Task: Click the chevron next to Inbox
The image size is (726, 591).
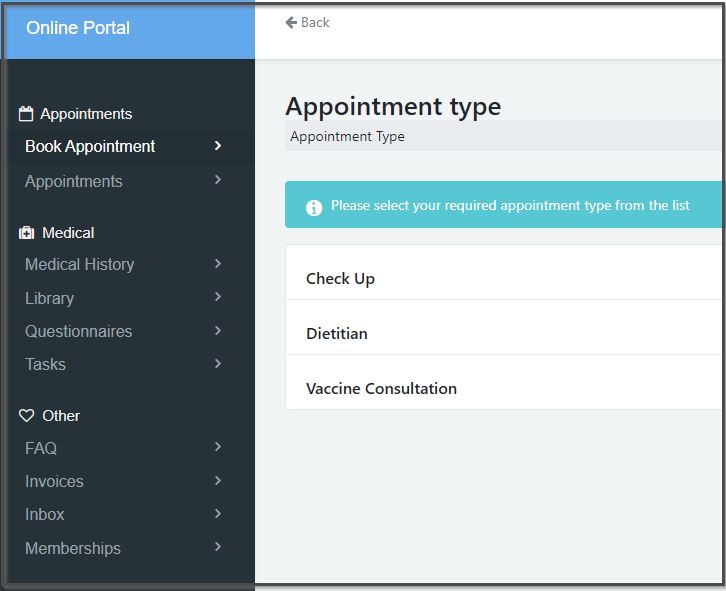Action: pyautogui.click(x=218, y=514)
